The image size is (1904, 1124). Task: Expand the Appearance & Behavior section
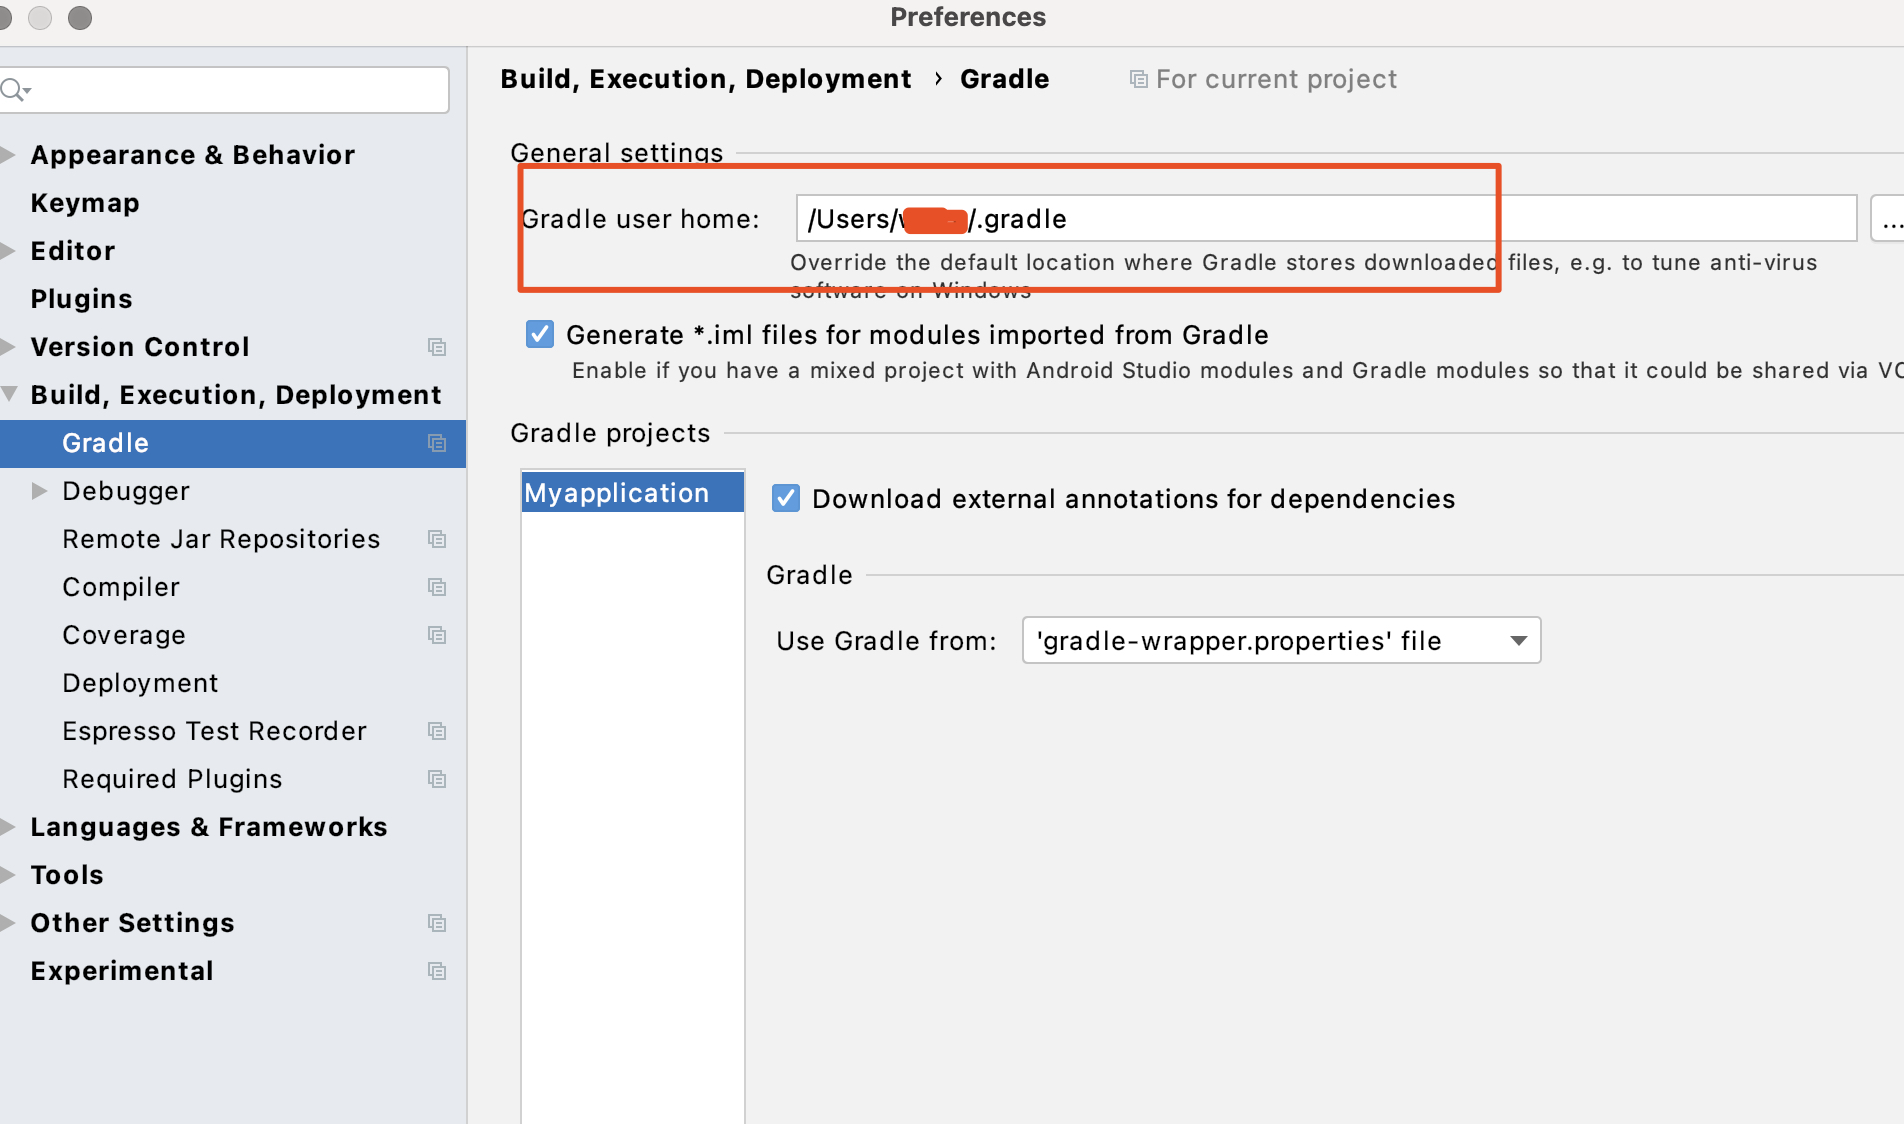[x=7, y=155]
